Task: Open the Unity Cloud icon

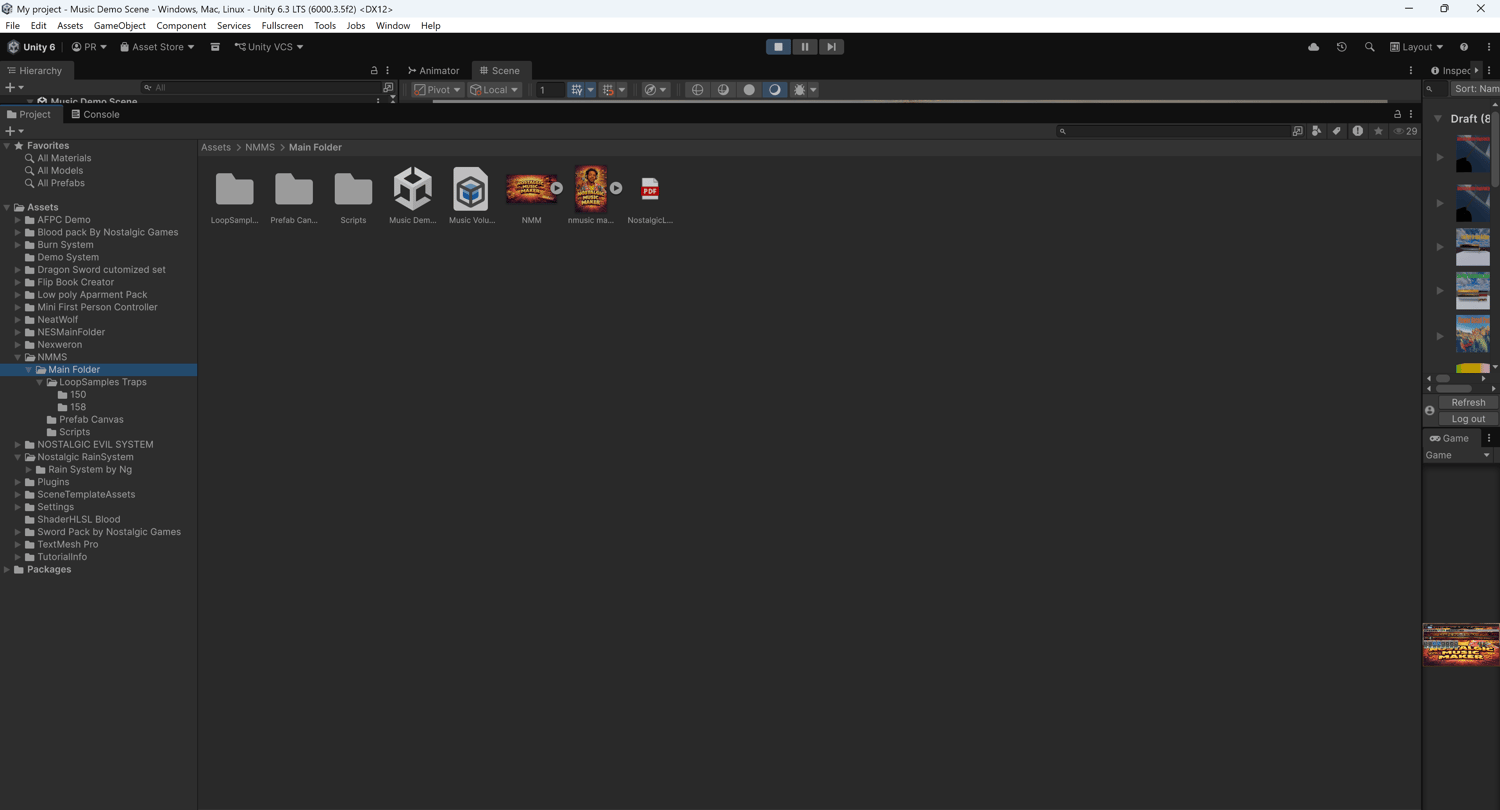Action: pos(1313,47)
